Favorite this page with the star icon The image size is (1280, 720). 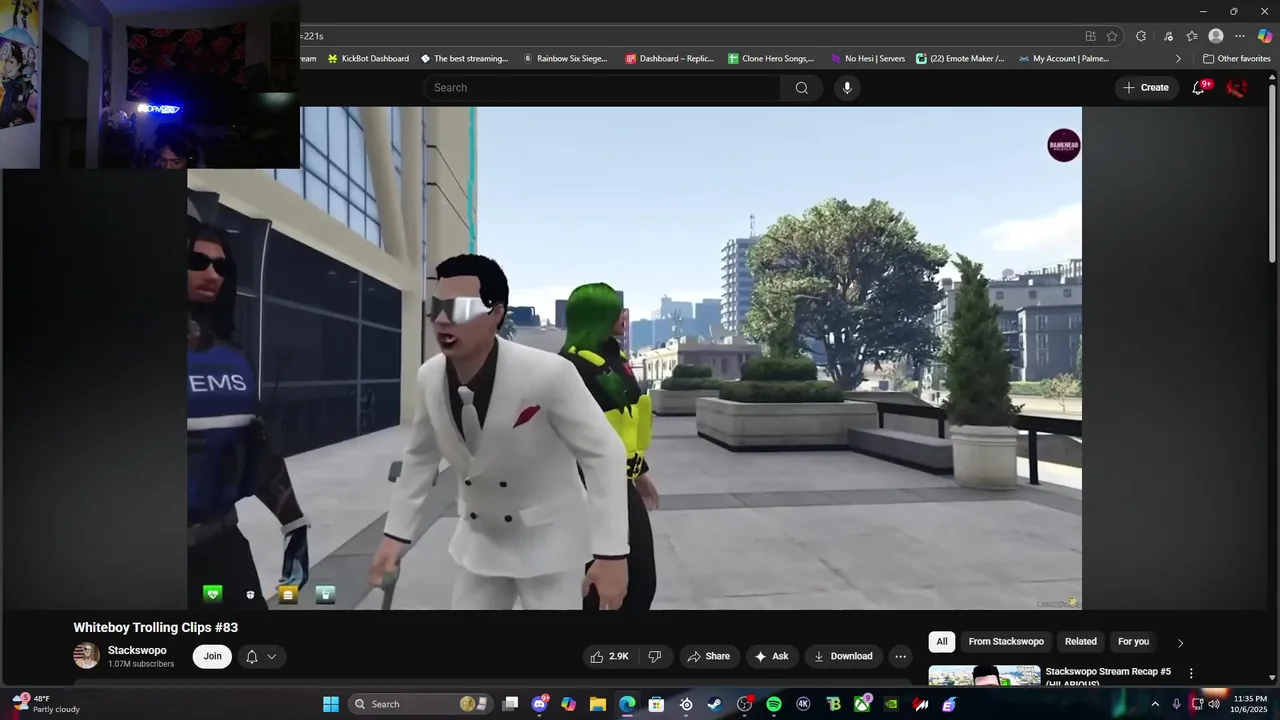tap(1112, 36)
